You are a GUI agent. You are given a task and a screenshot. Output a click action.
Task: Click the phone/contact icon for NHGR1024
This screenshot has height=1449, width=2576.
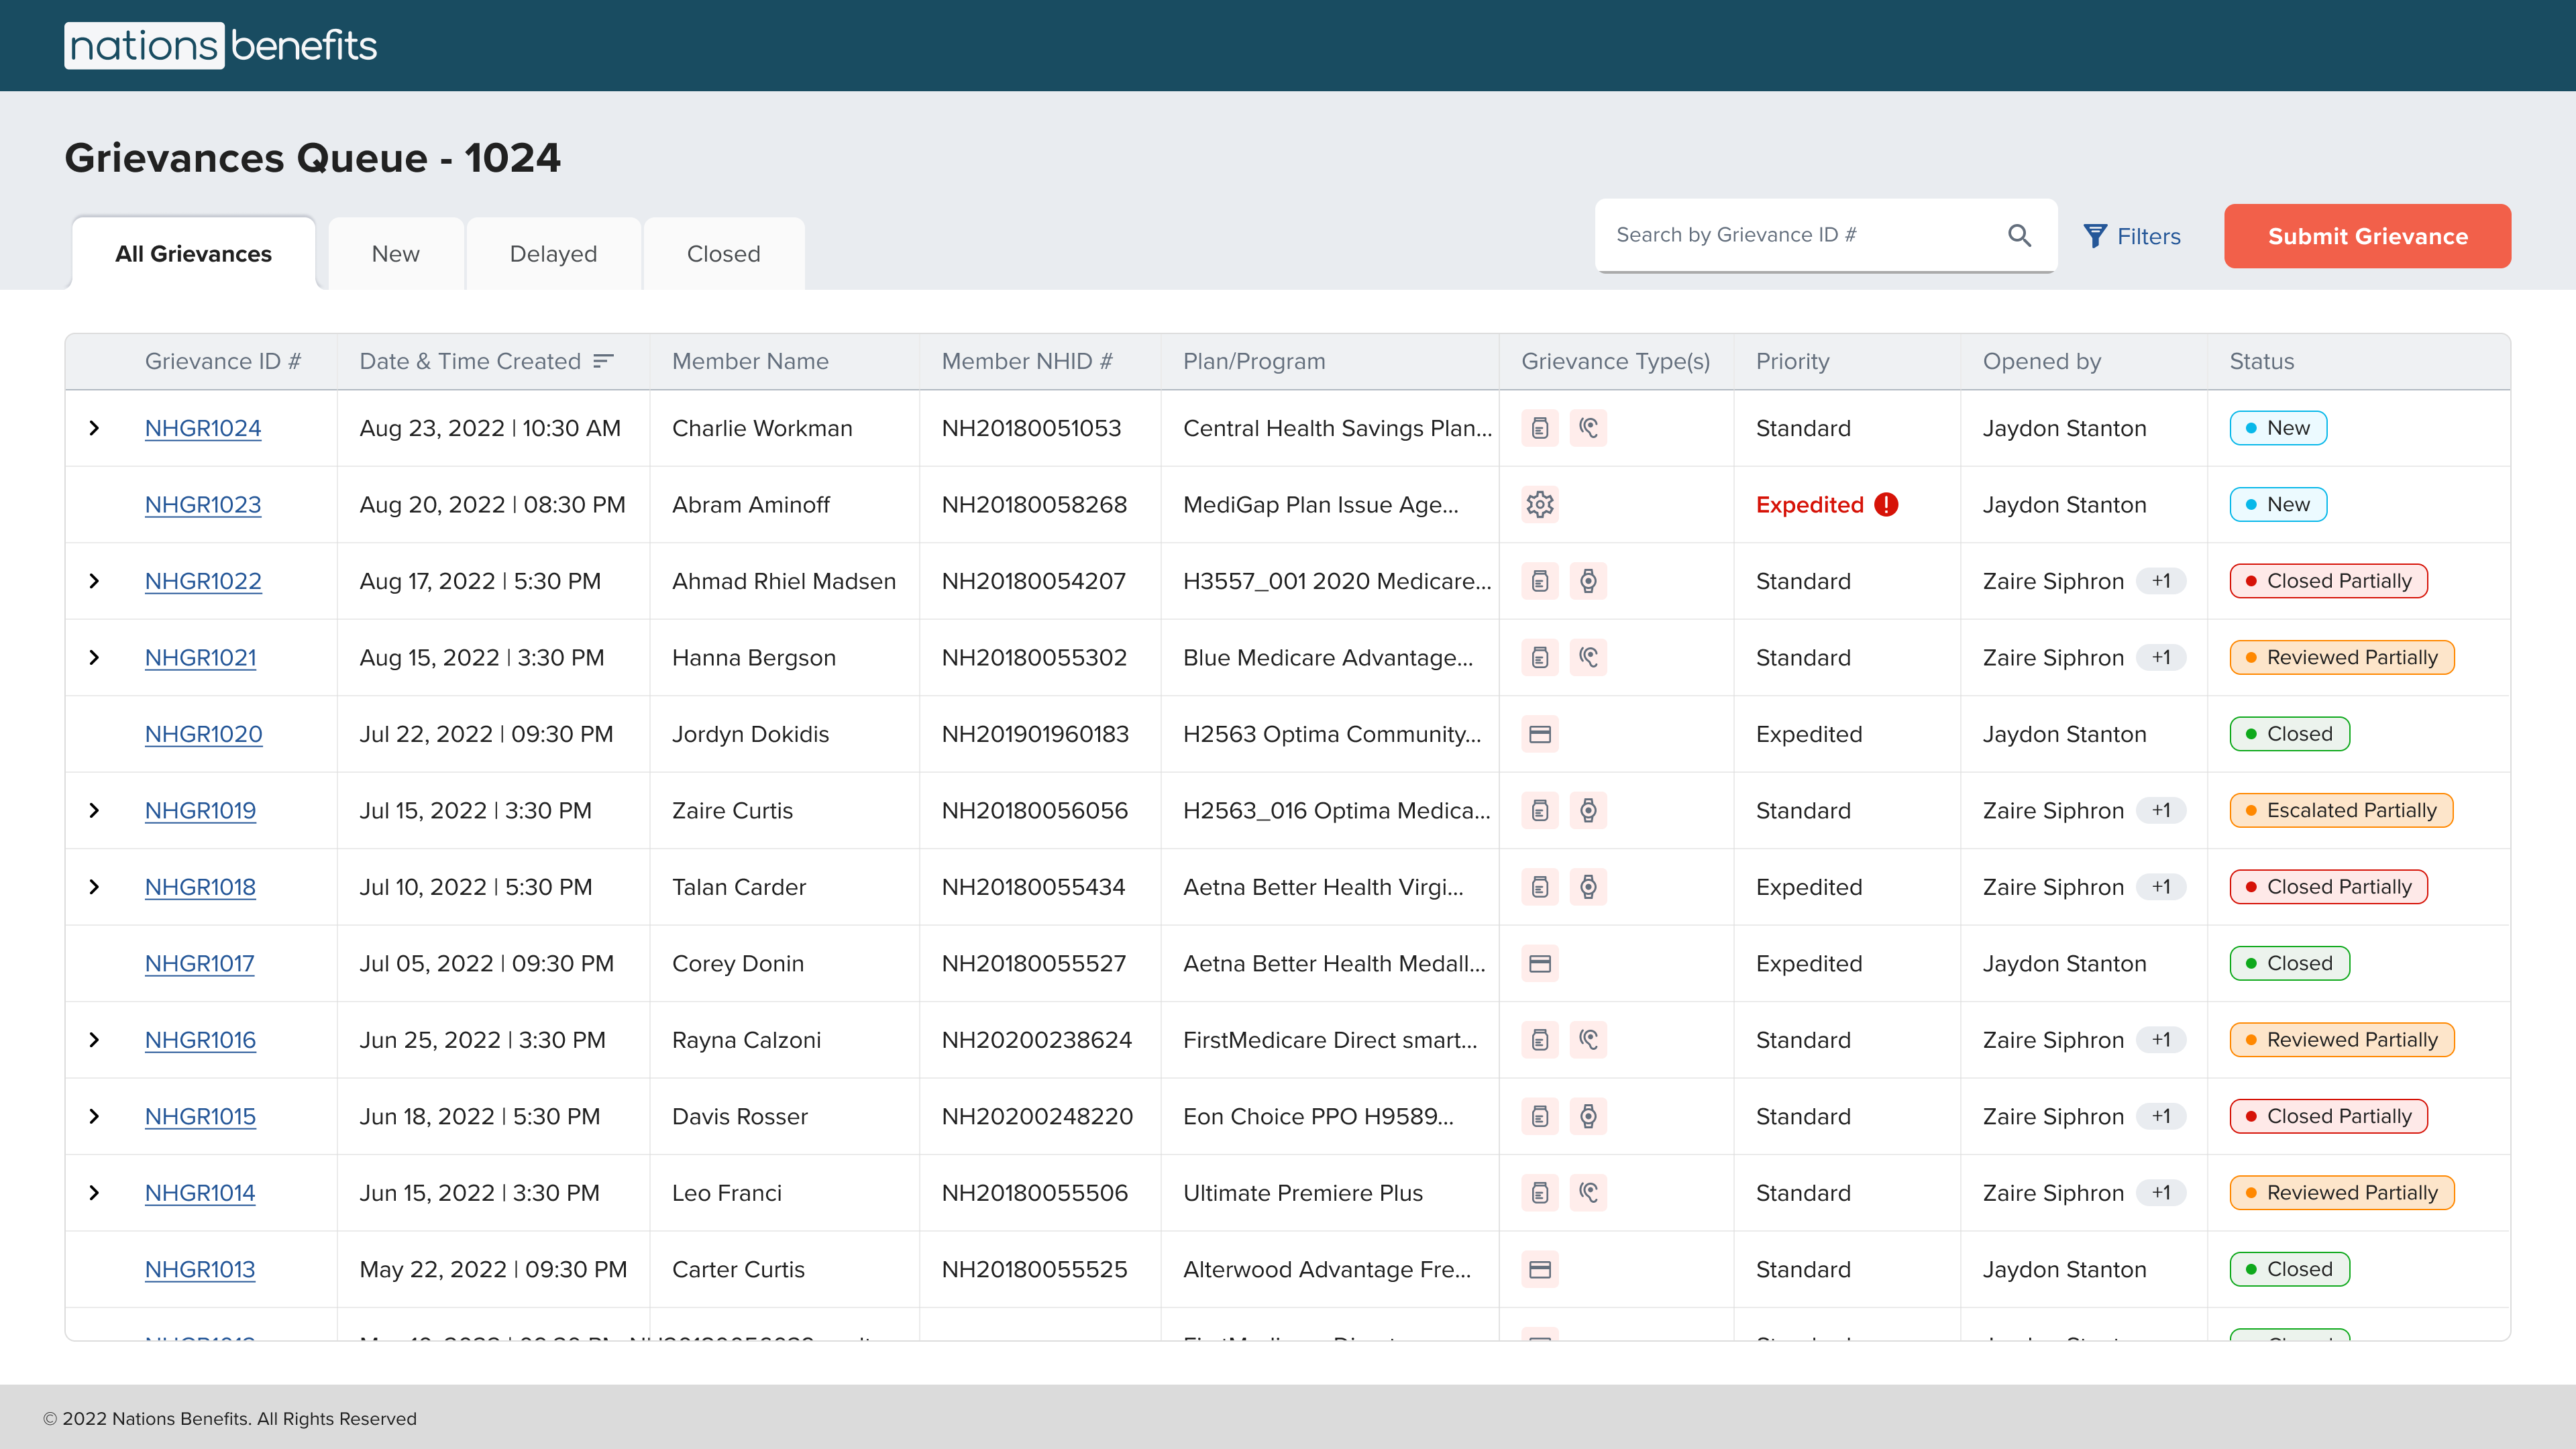1589,428
